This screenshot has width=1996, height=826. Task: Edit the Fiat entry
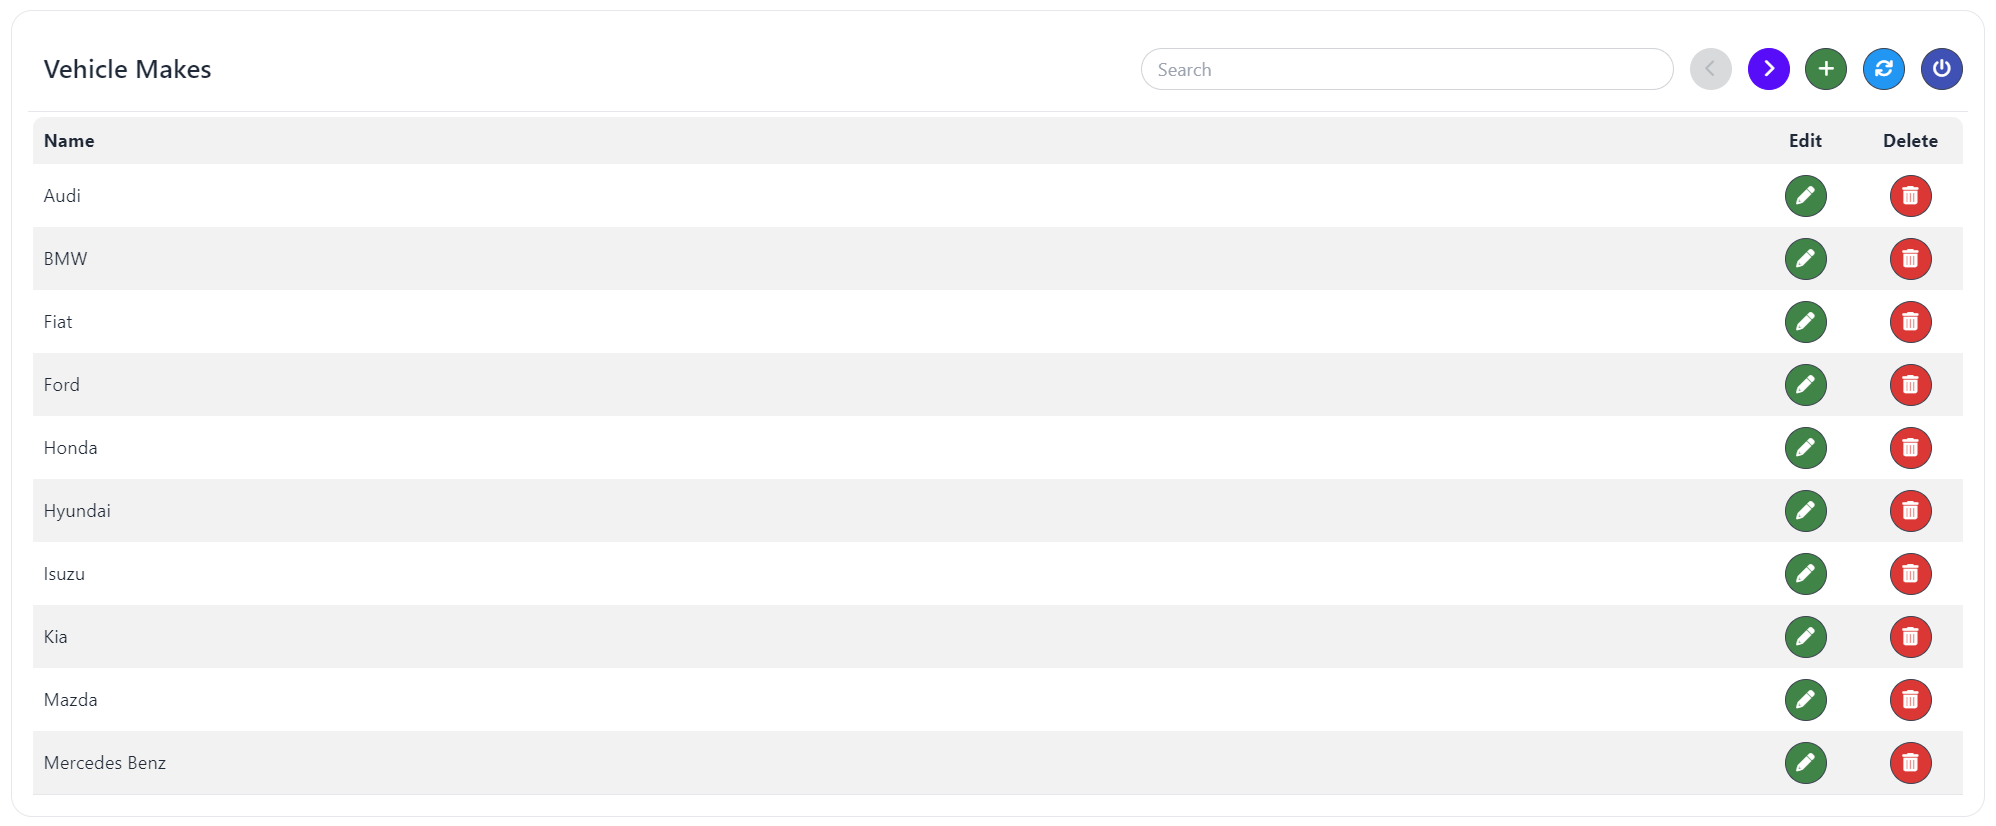[x=1805, y=322]
